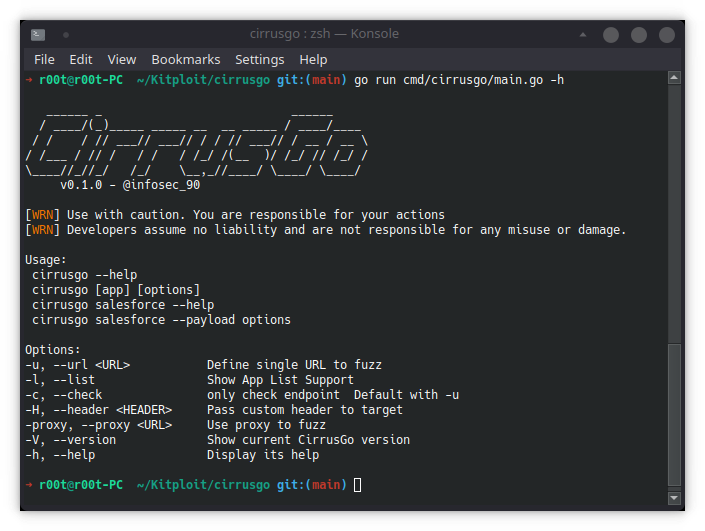
Task: Click 'r00t@r00t-PC' in the top prompt
Action: (81, 80)
